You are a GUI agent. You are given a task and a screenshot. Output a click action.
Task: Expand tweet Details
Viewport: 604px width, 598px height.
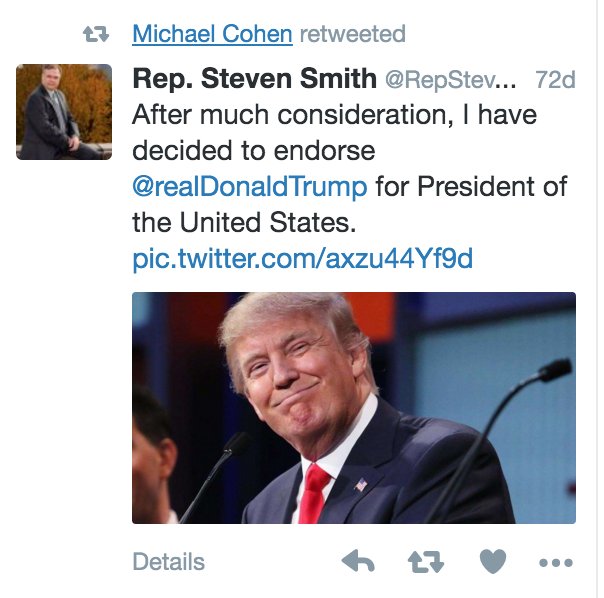pos(168,561)
